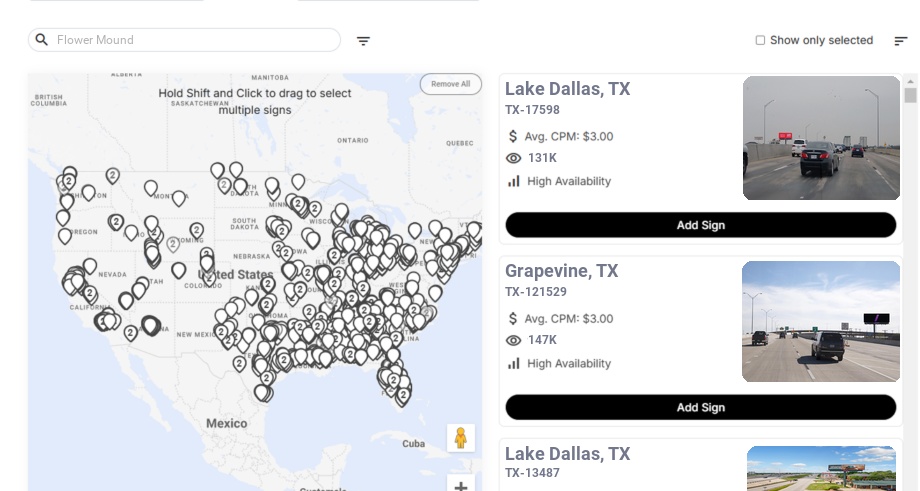Viewport: 920px width, 491px height.
Task: Add the Lake Dallas TX-17598 sign
Action: pyautogui.click(x=700, y=225)
